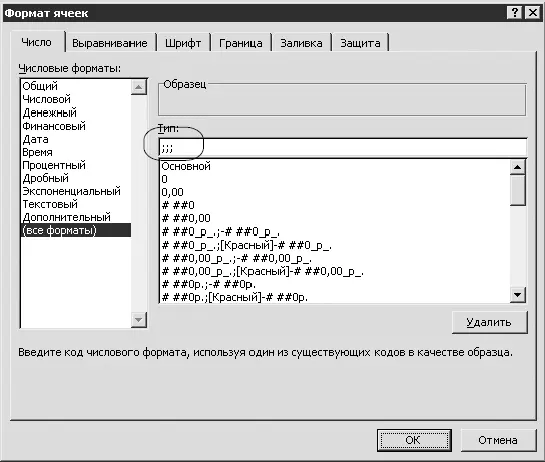
Task: Click in the Тип input field
Action: (343, 148)
